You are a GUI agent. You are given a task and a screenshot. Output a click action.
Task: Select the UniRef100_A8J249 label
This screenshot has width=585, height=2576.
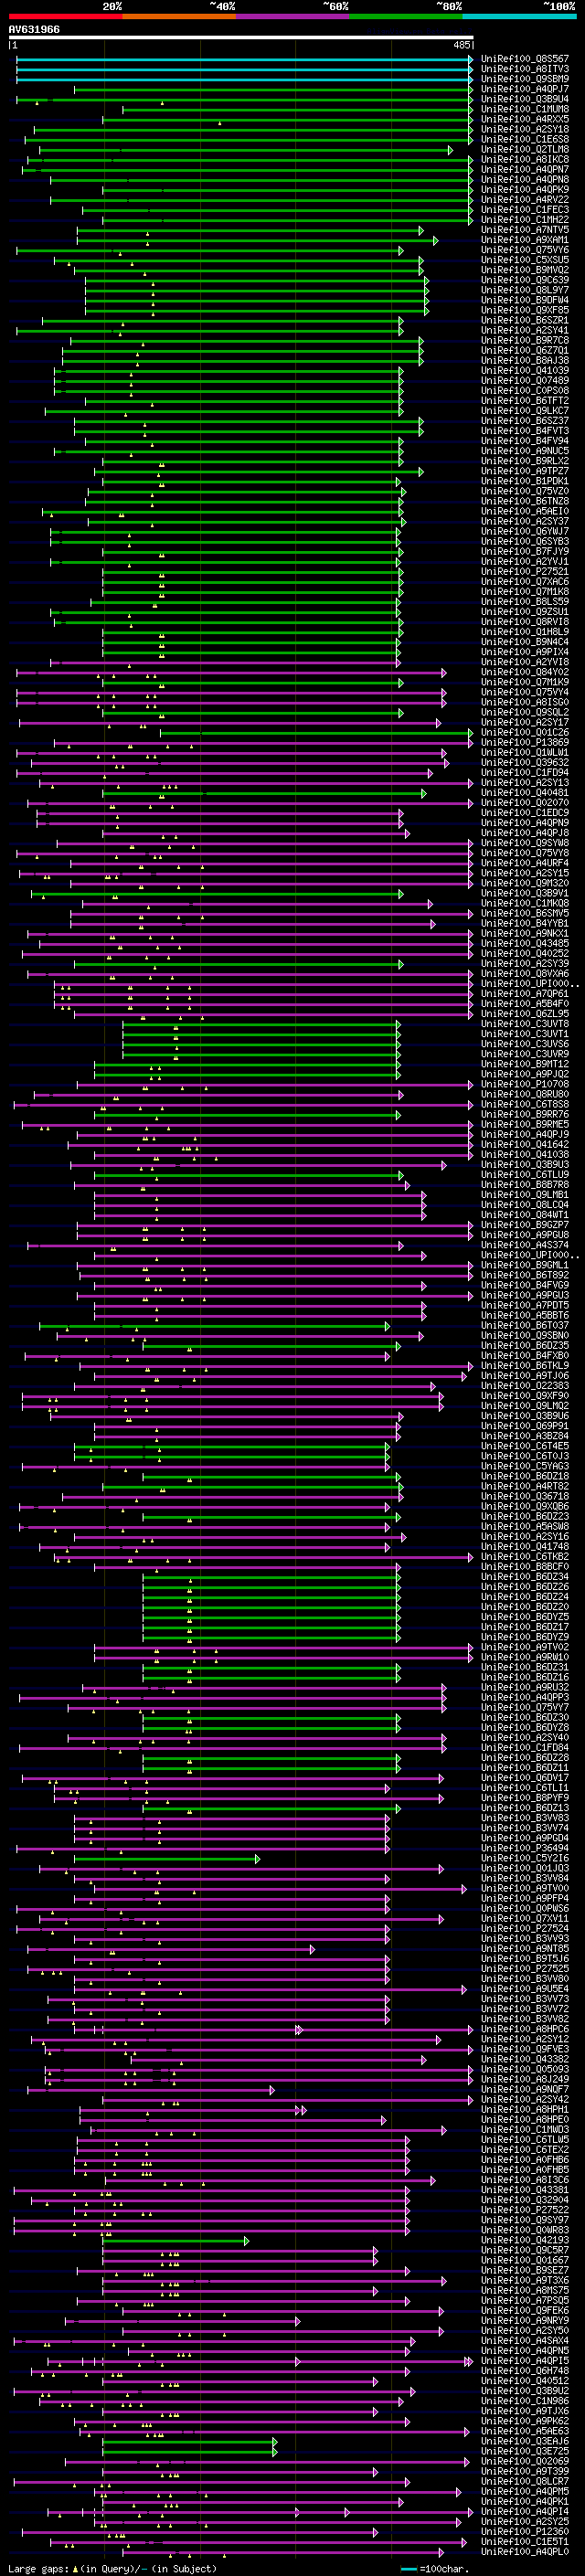pos(525,2080)
